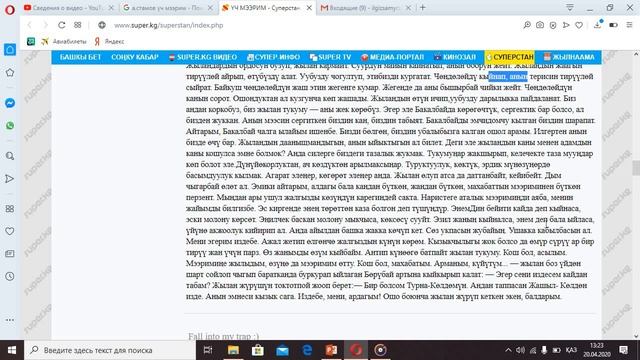
Task: Open Task View on the taskbar
Action: pos(208,350)
